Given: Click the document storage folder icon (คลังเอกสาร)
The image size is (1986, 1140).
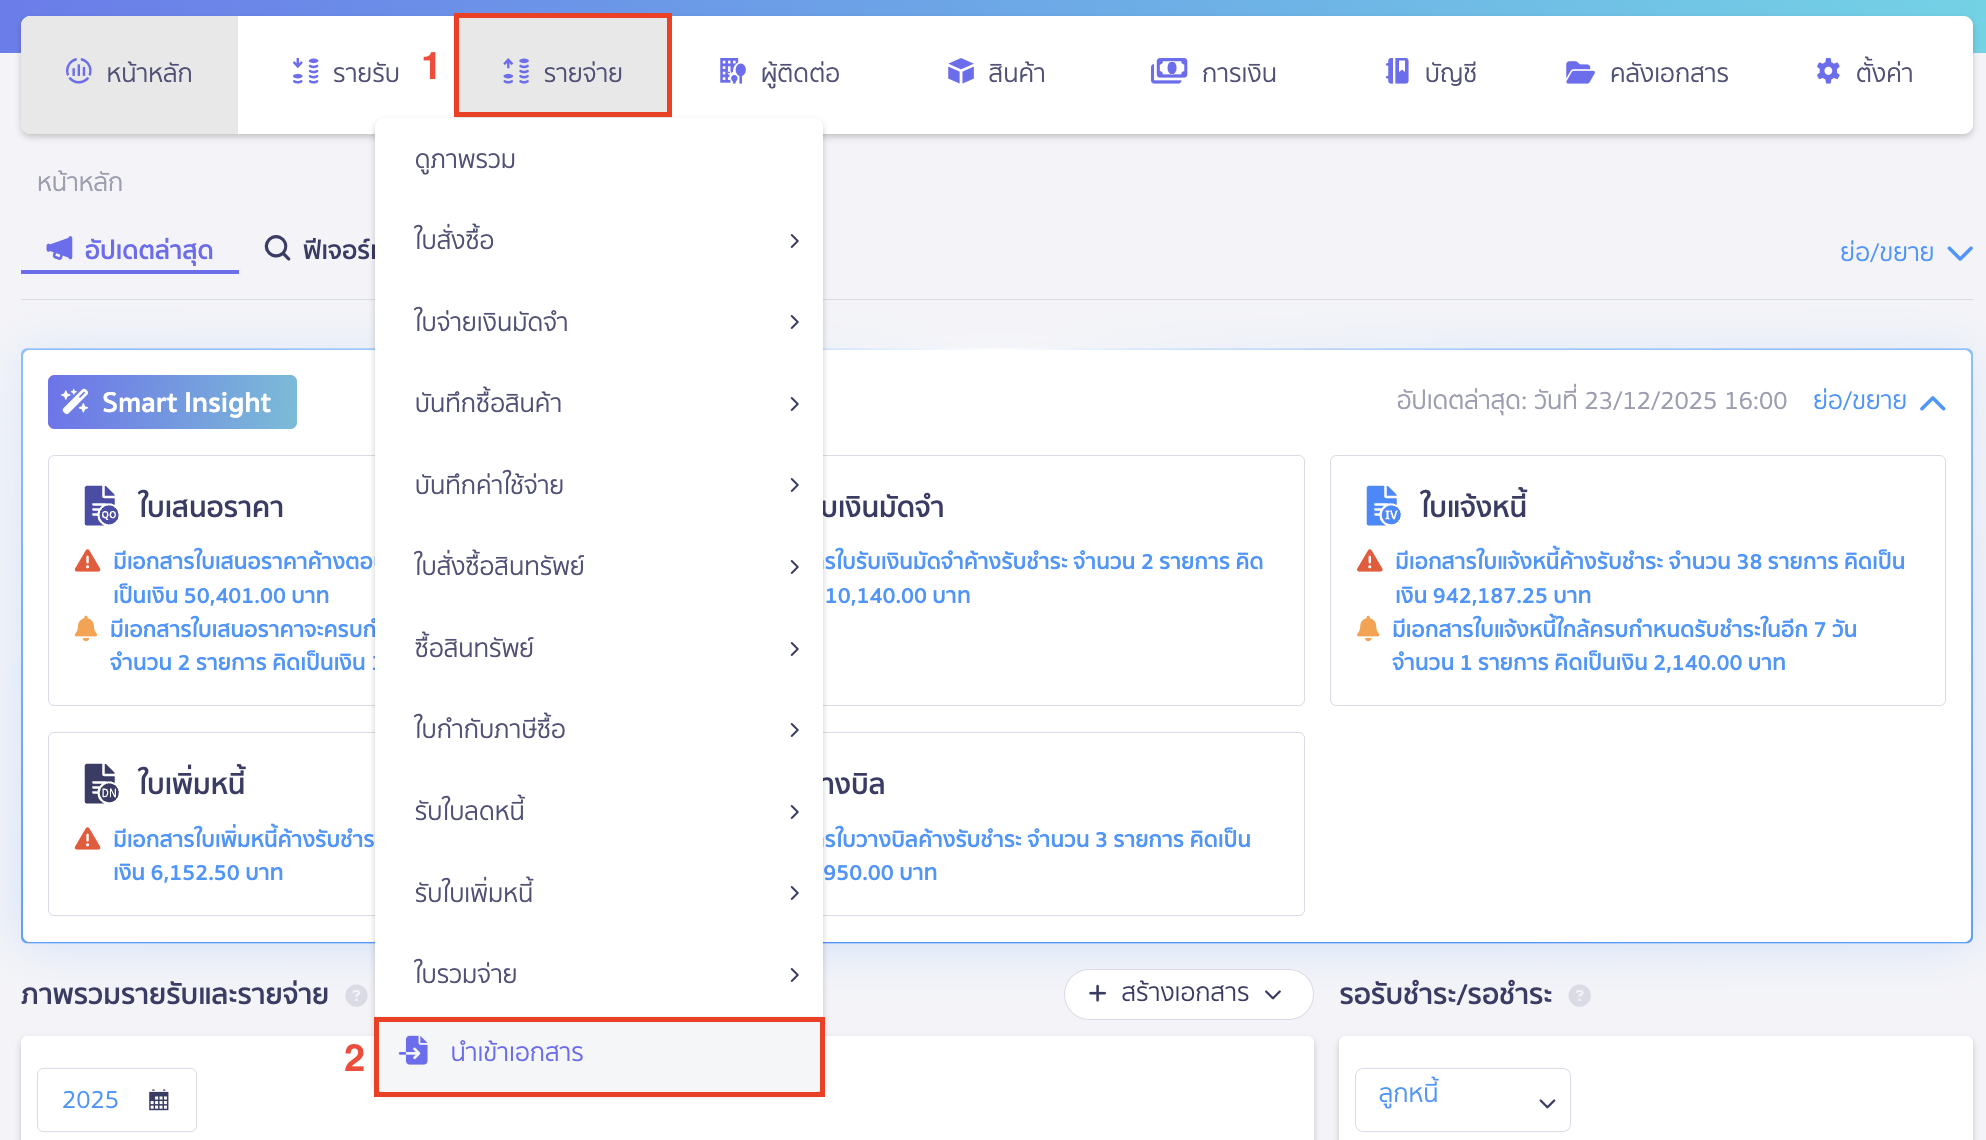Looking at the screenshot, I should [x=1579, y=72].
